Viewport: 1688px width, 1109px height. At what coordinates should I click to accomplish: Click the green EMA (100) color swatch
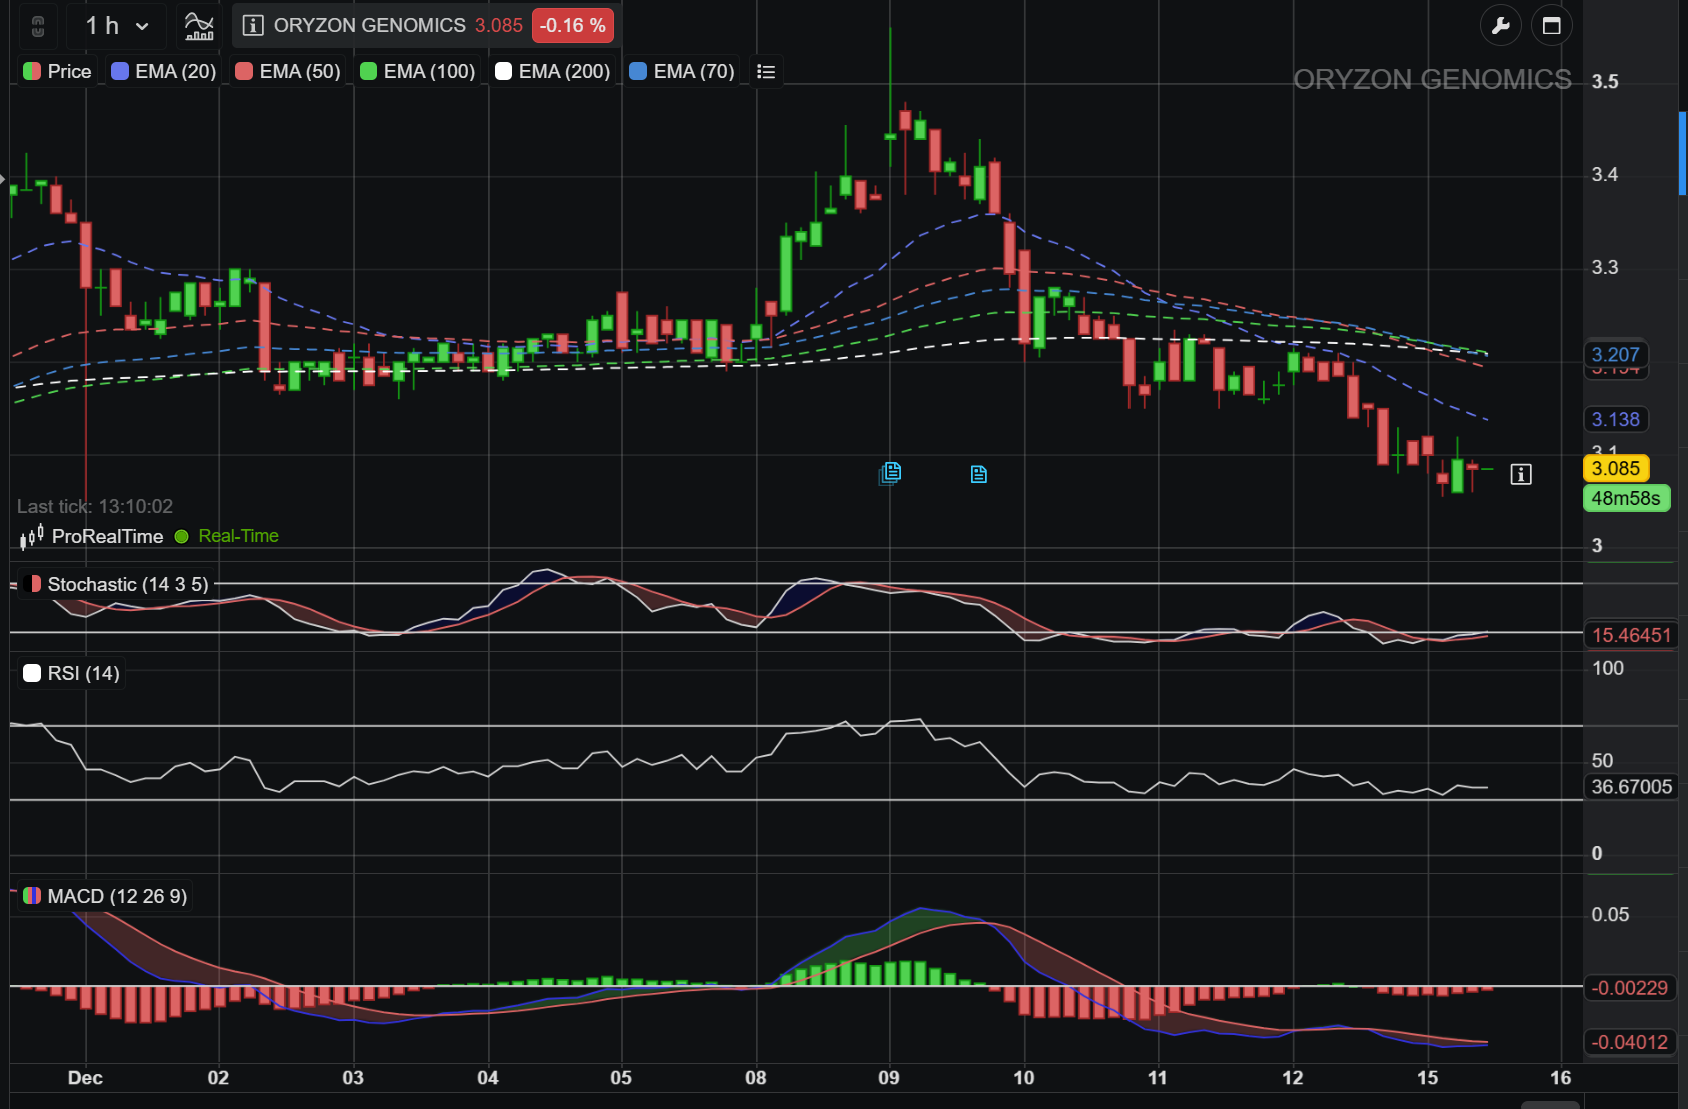[368, 71]
